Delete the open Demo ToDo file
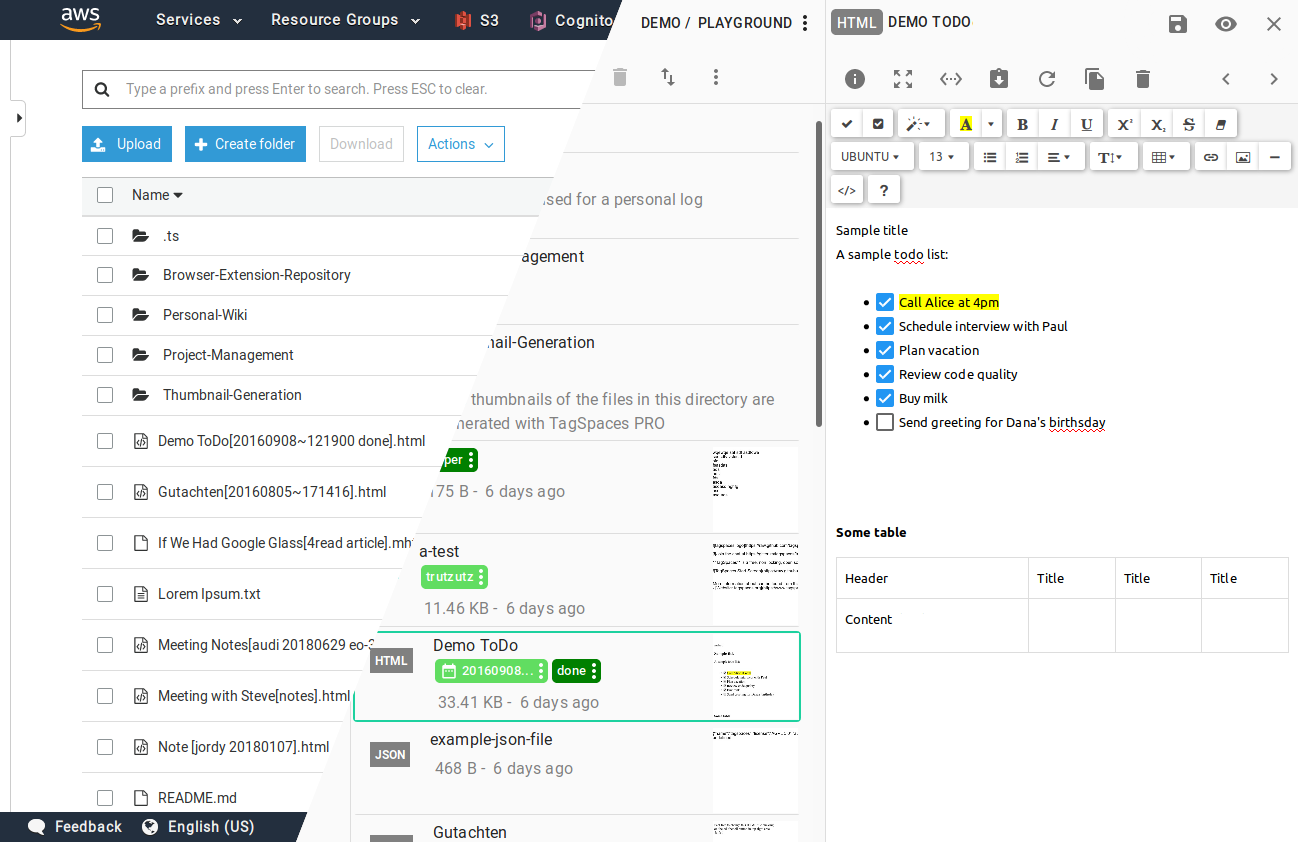1298x842 pixels. (1142, 78)
